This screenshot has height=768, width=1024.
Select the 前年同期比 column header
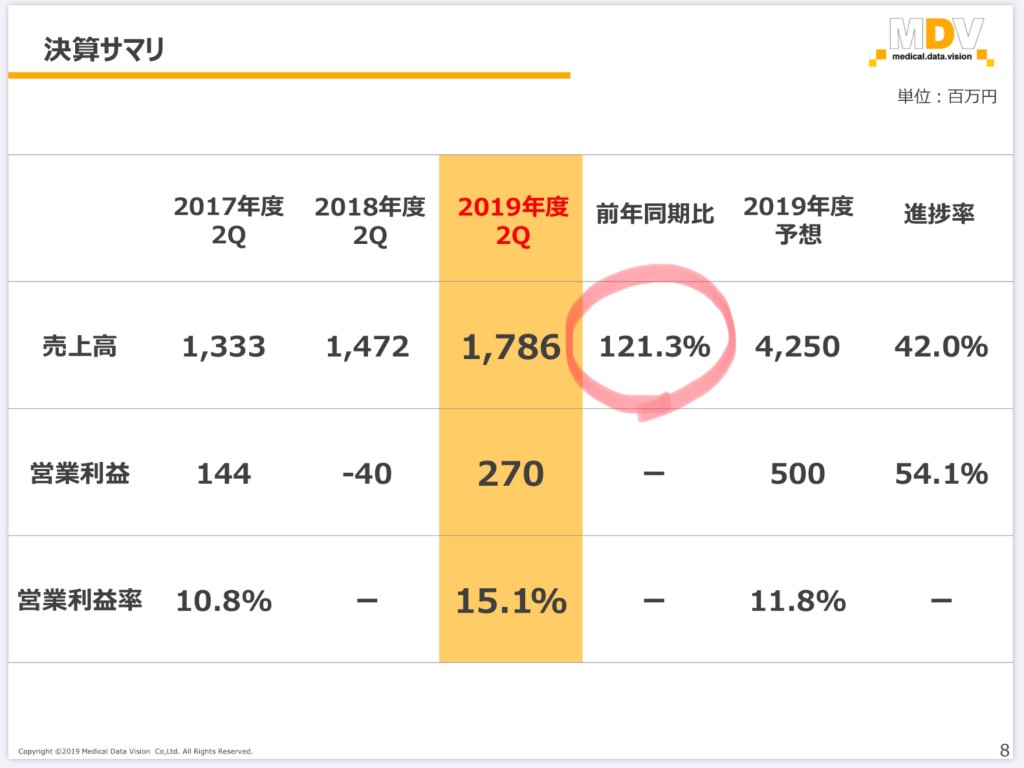(654, 214)
